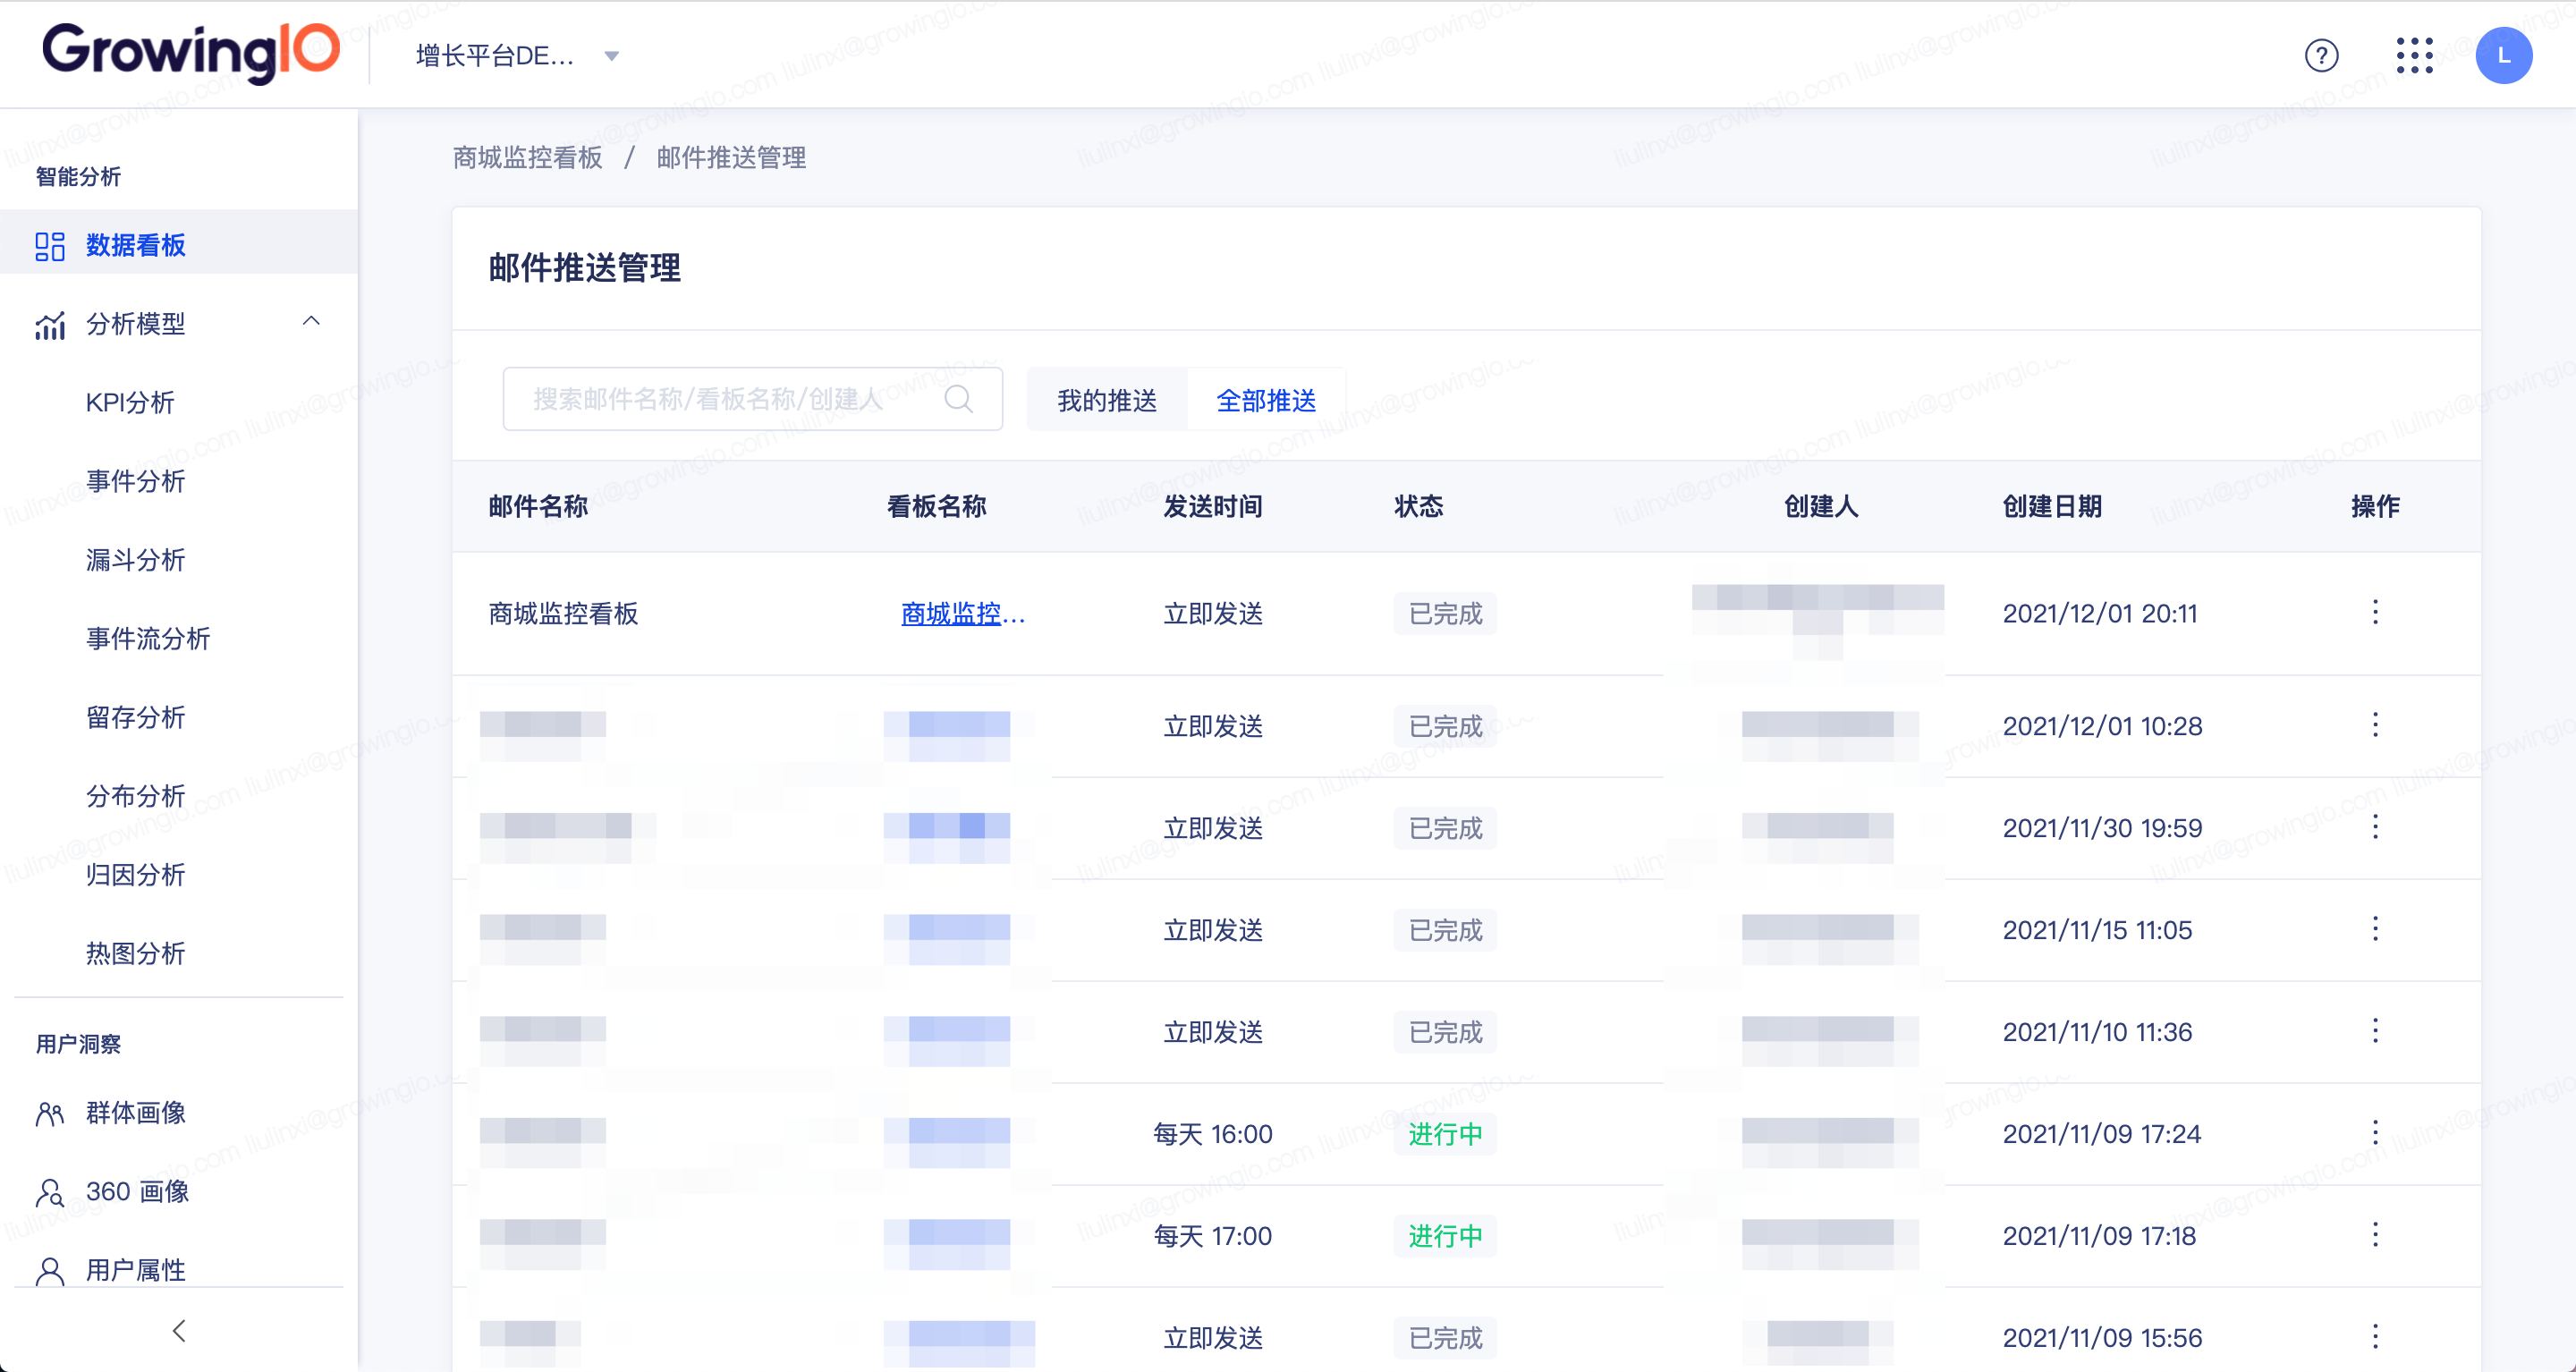Open actions menu for 2021/12/01 20:11 row
The width and height of the screenshot is (2576, 1372).
click(2375, 612)
